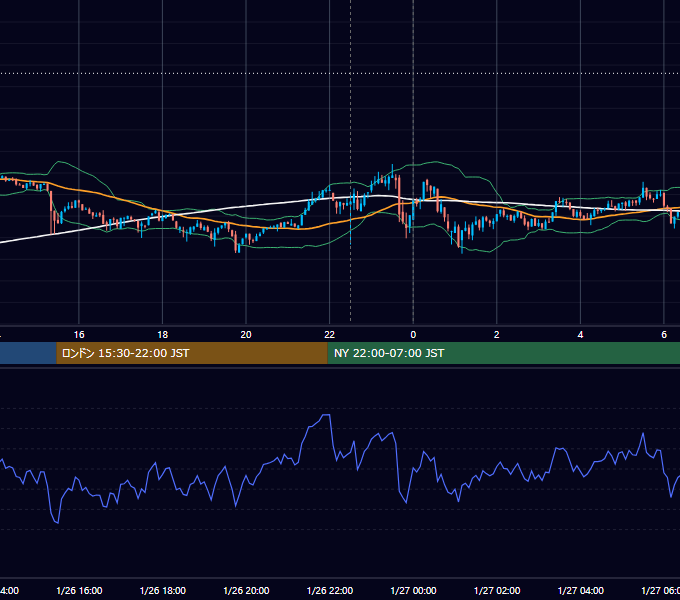Click the hour label 22 on the upper time axis
Screen dimensions: 680x600
tap(330, 335)
